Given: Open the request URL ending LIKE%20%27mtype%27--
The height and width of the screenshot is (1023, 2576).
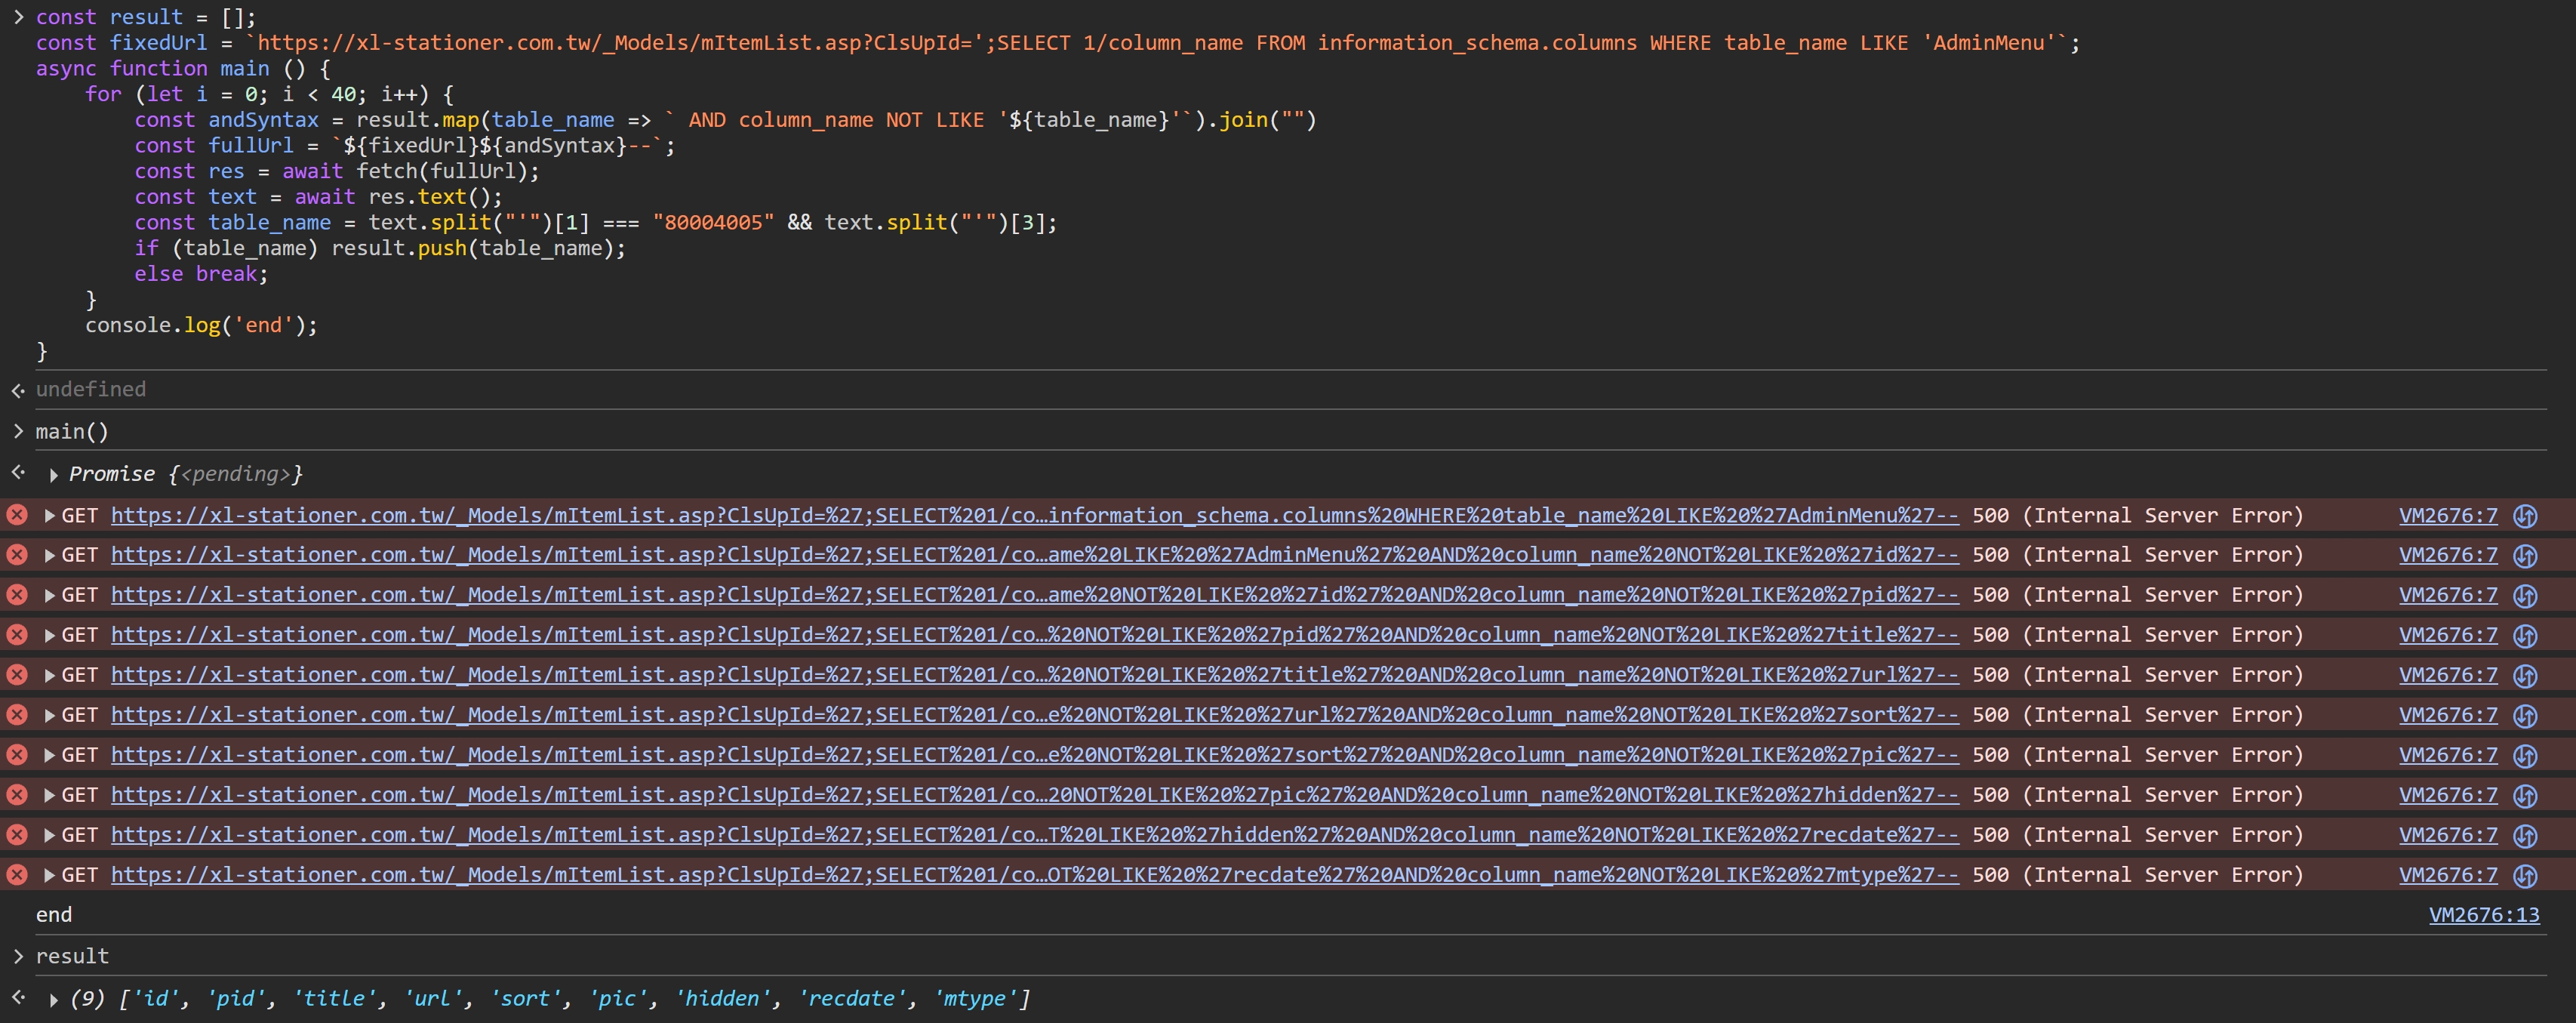Looking at the screenshot, I should click(x=1035, y=876).
